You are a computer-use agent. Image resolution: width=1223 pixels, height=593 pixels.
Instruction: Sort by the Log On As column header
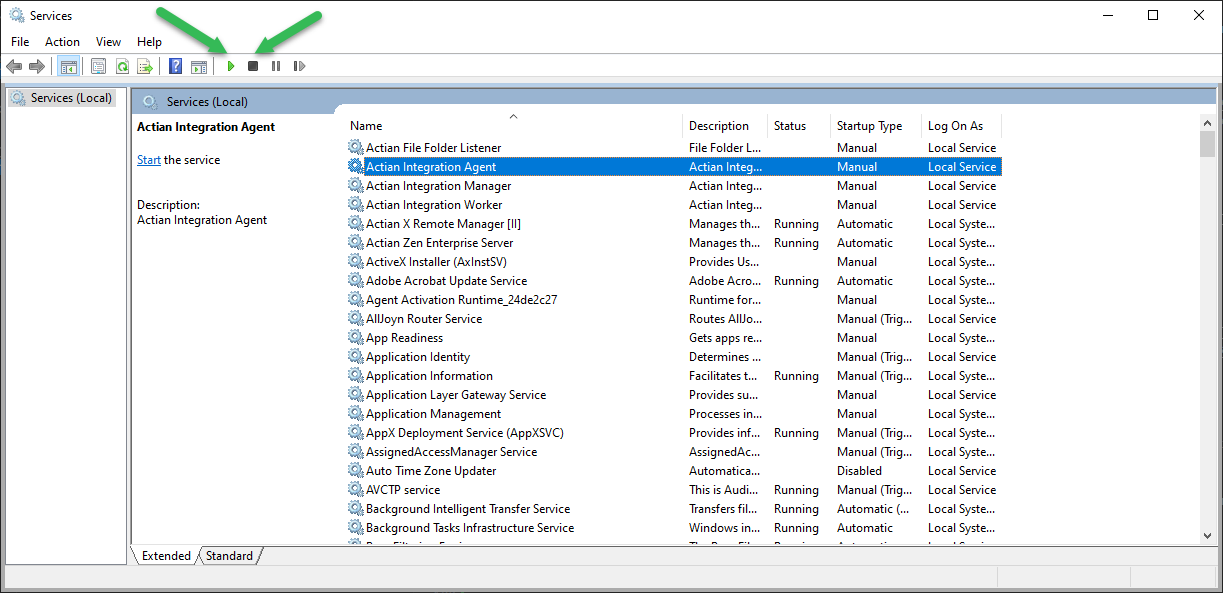tap(961, 126)
